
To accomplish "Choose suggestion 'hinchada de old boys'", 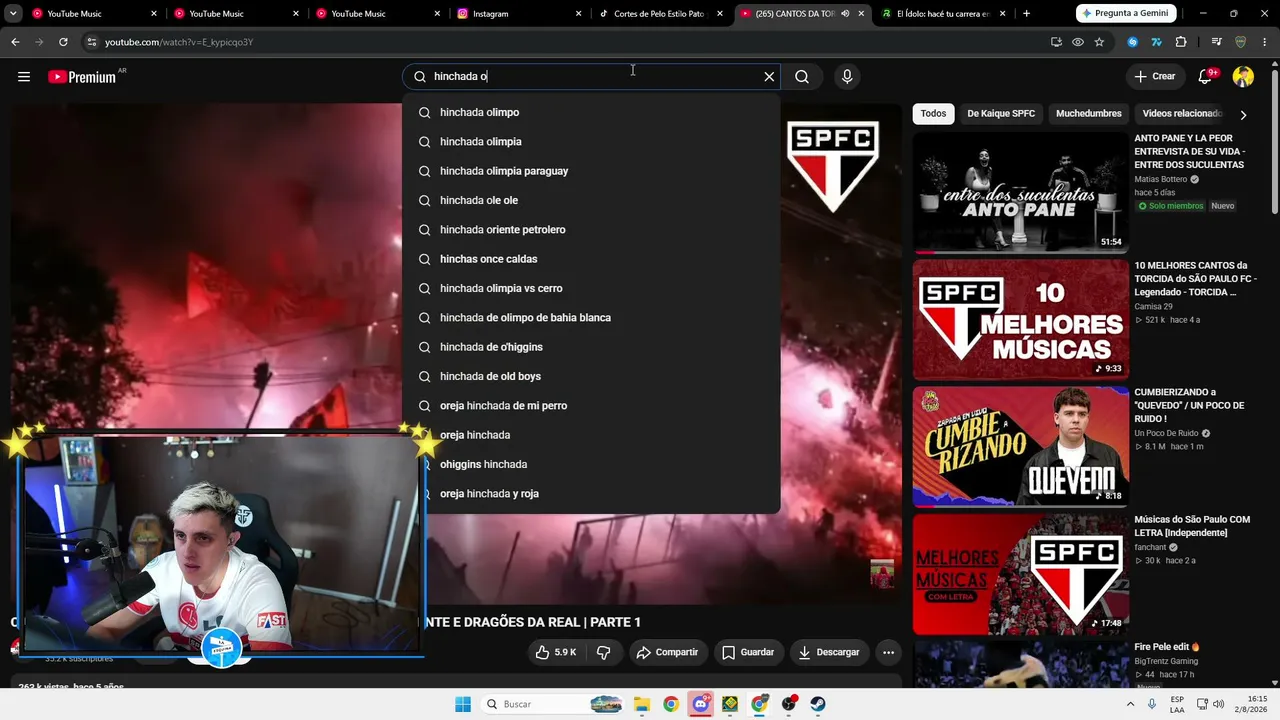I will coord(591,376).
